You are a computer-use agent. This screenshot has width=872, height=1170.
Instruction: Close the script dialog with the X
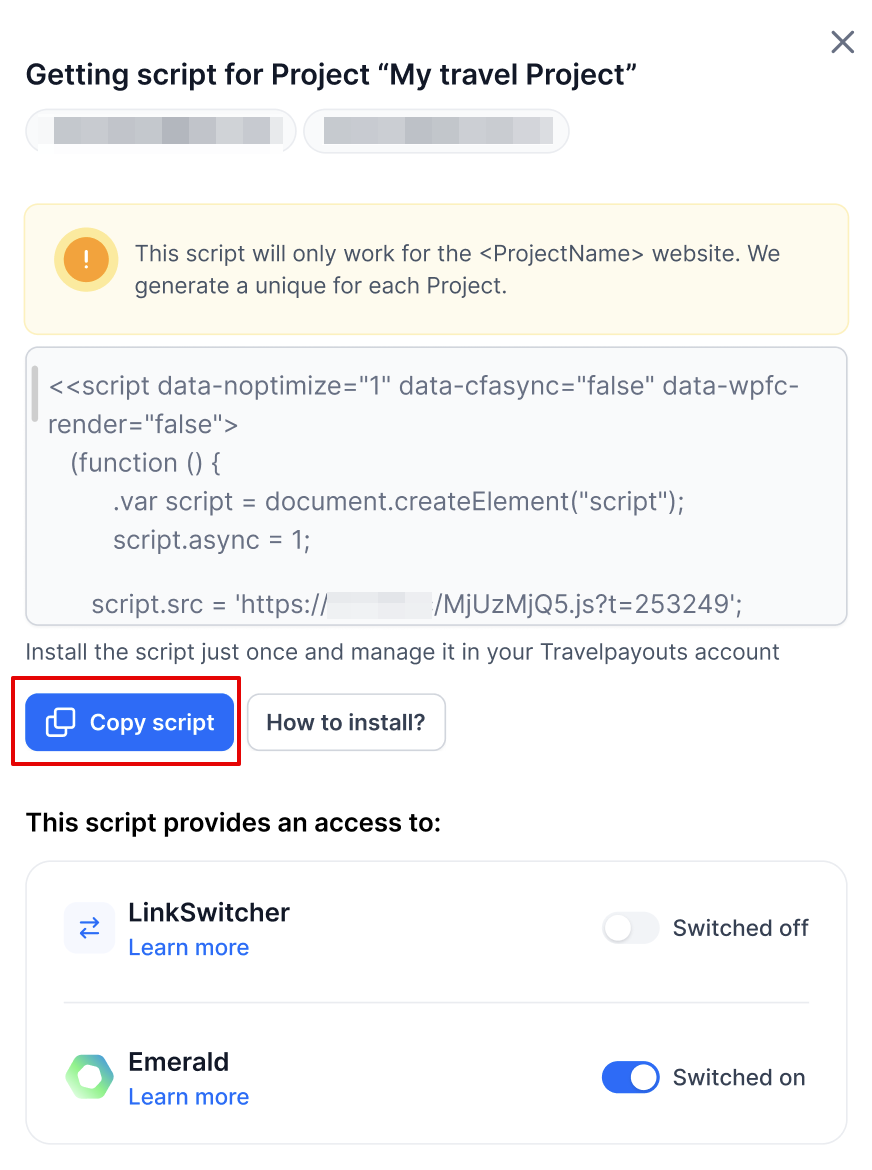click(x=842, y=42)
